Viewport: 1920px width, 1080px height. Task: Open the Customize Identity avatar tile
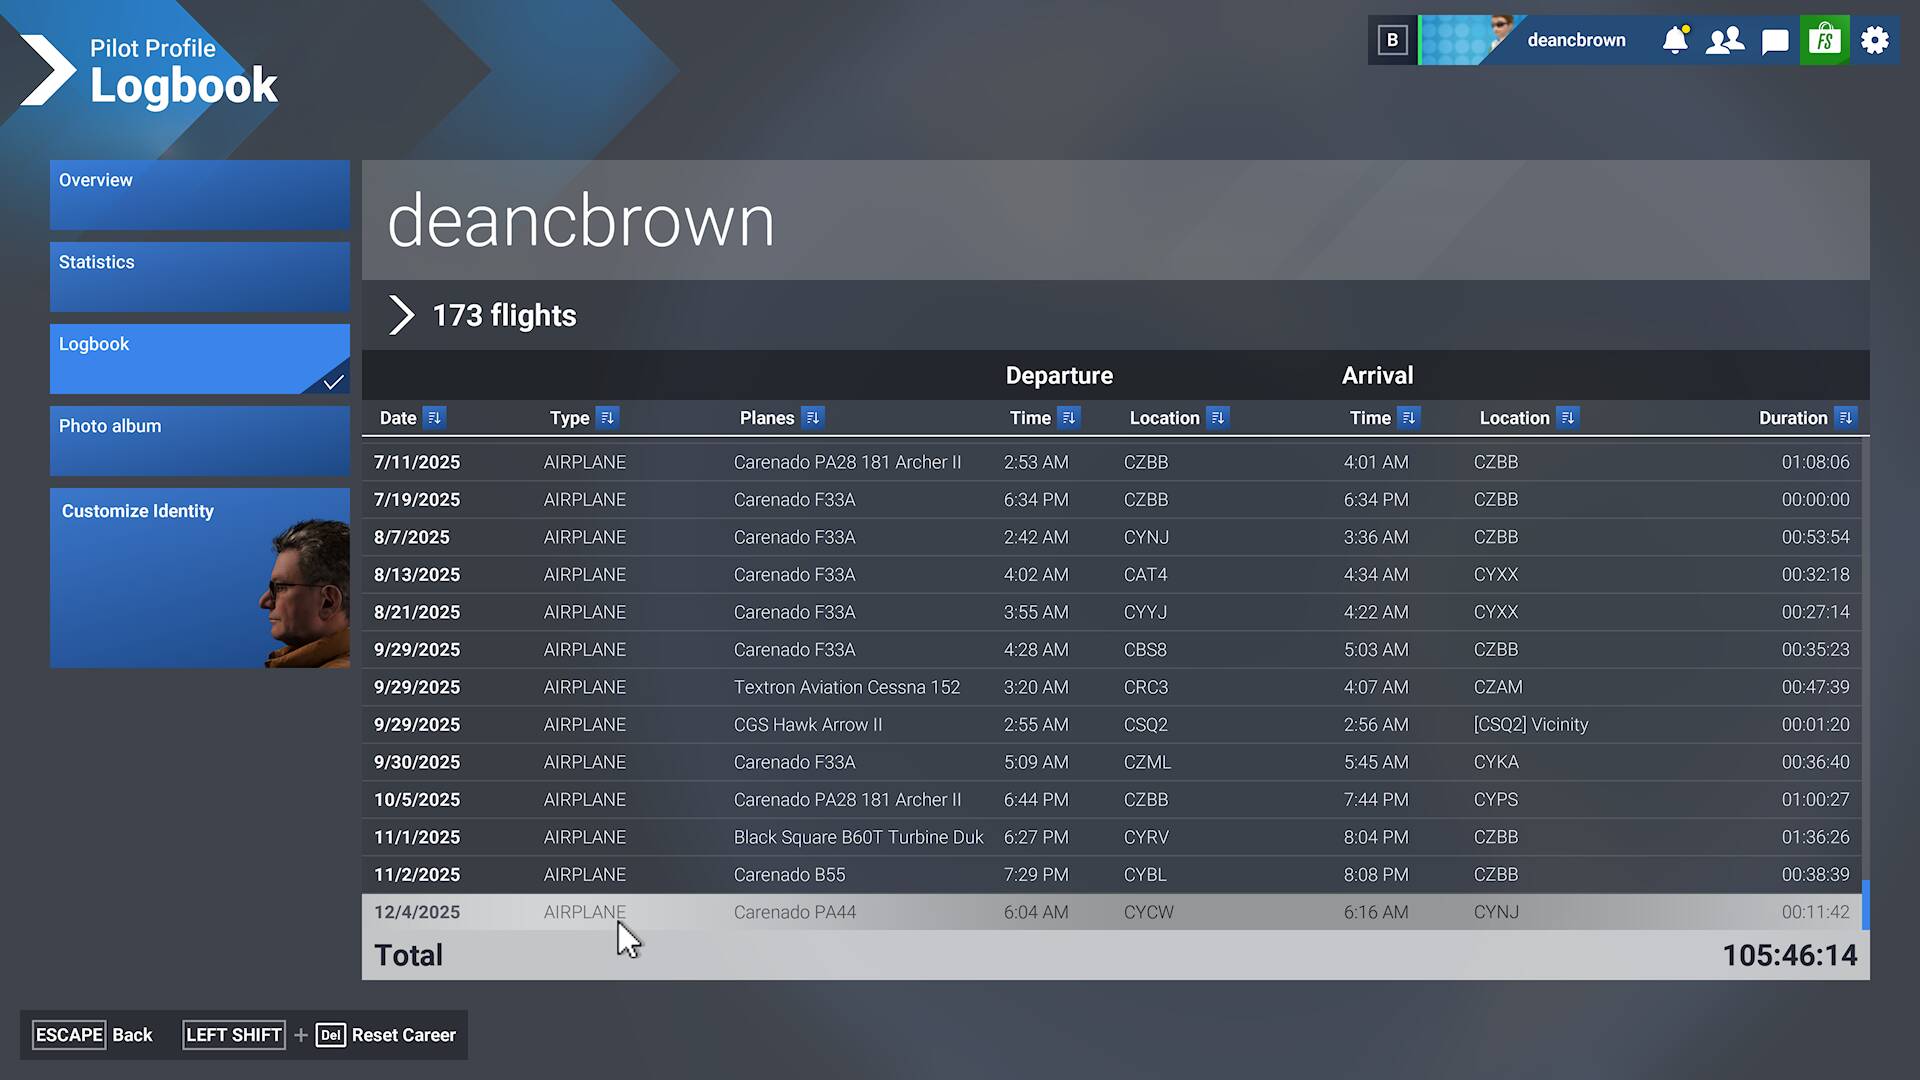[200, 578]
